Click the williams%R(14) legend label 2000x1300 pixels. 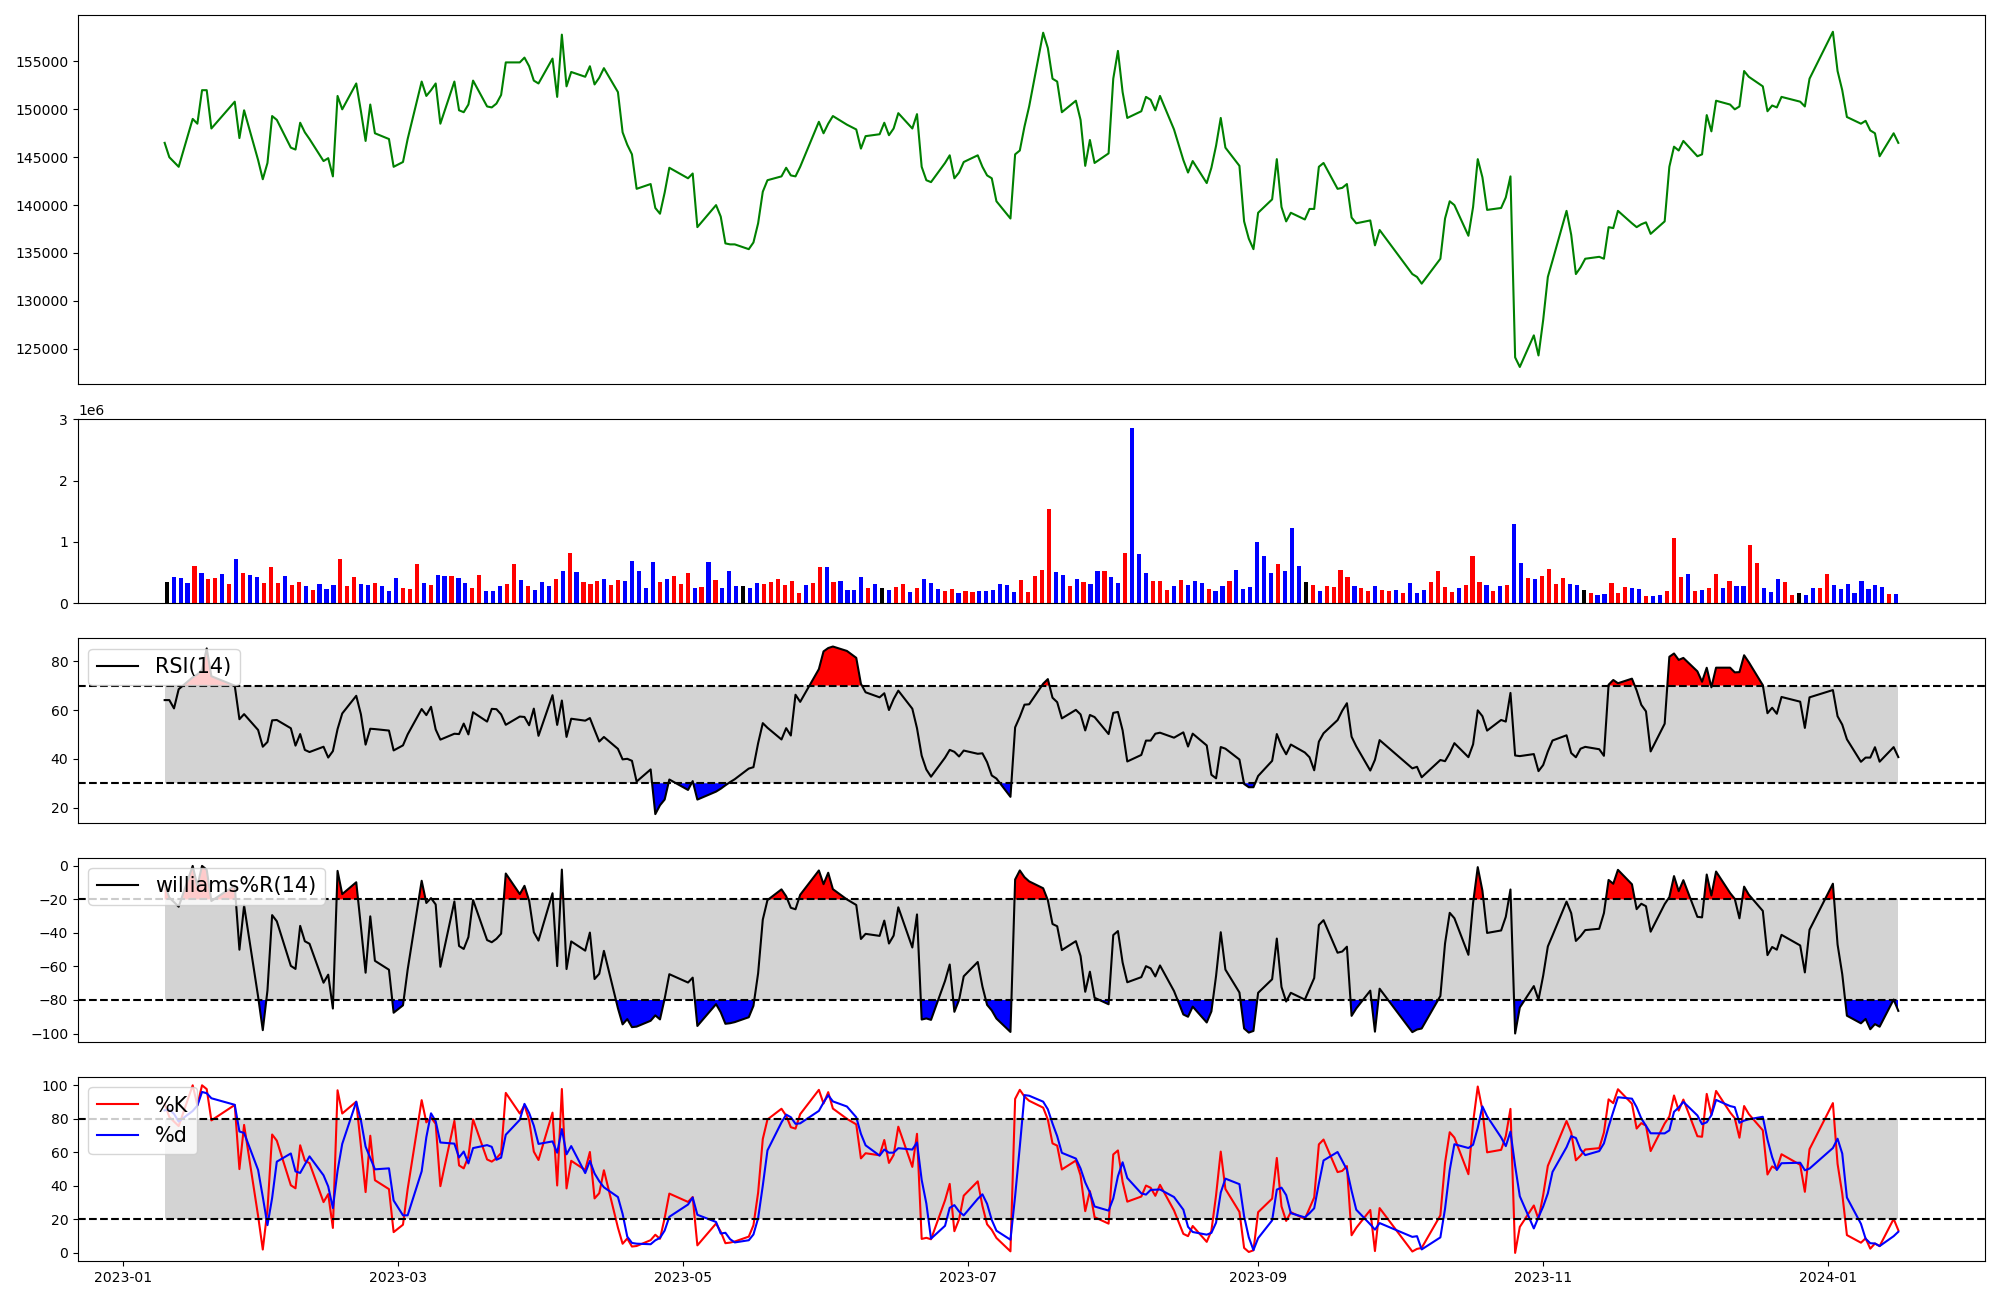235,885
